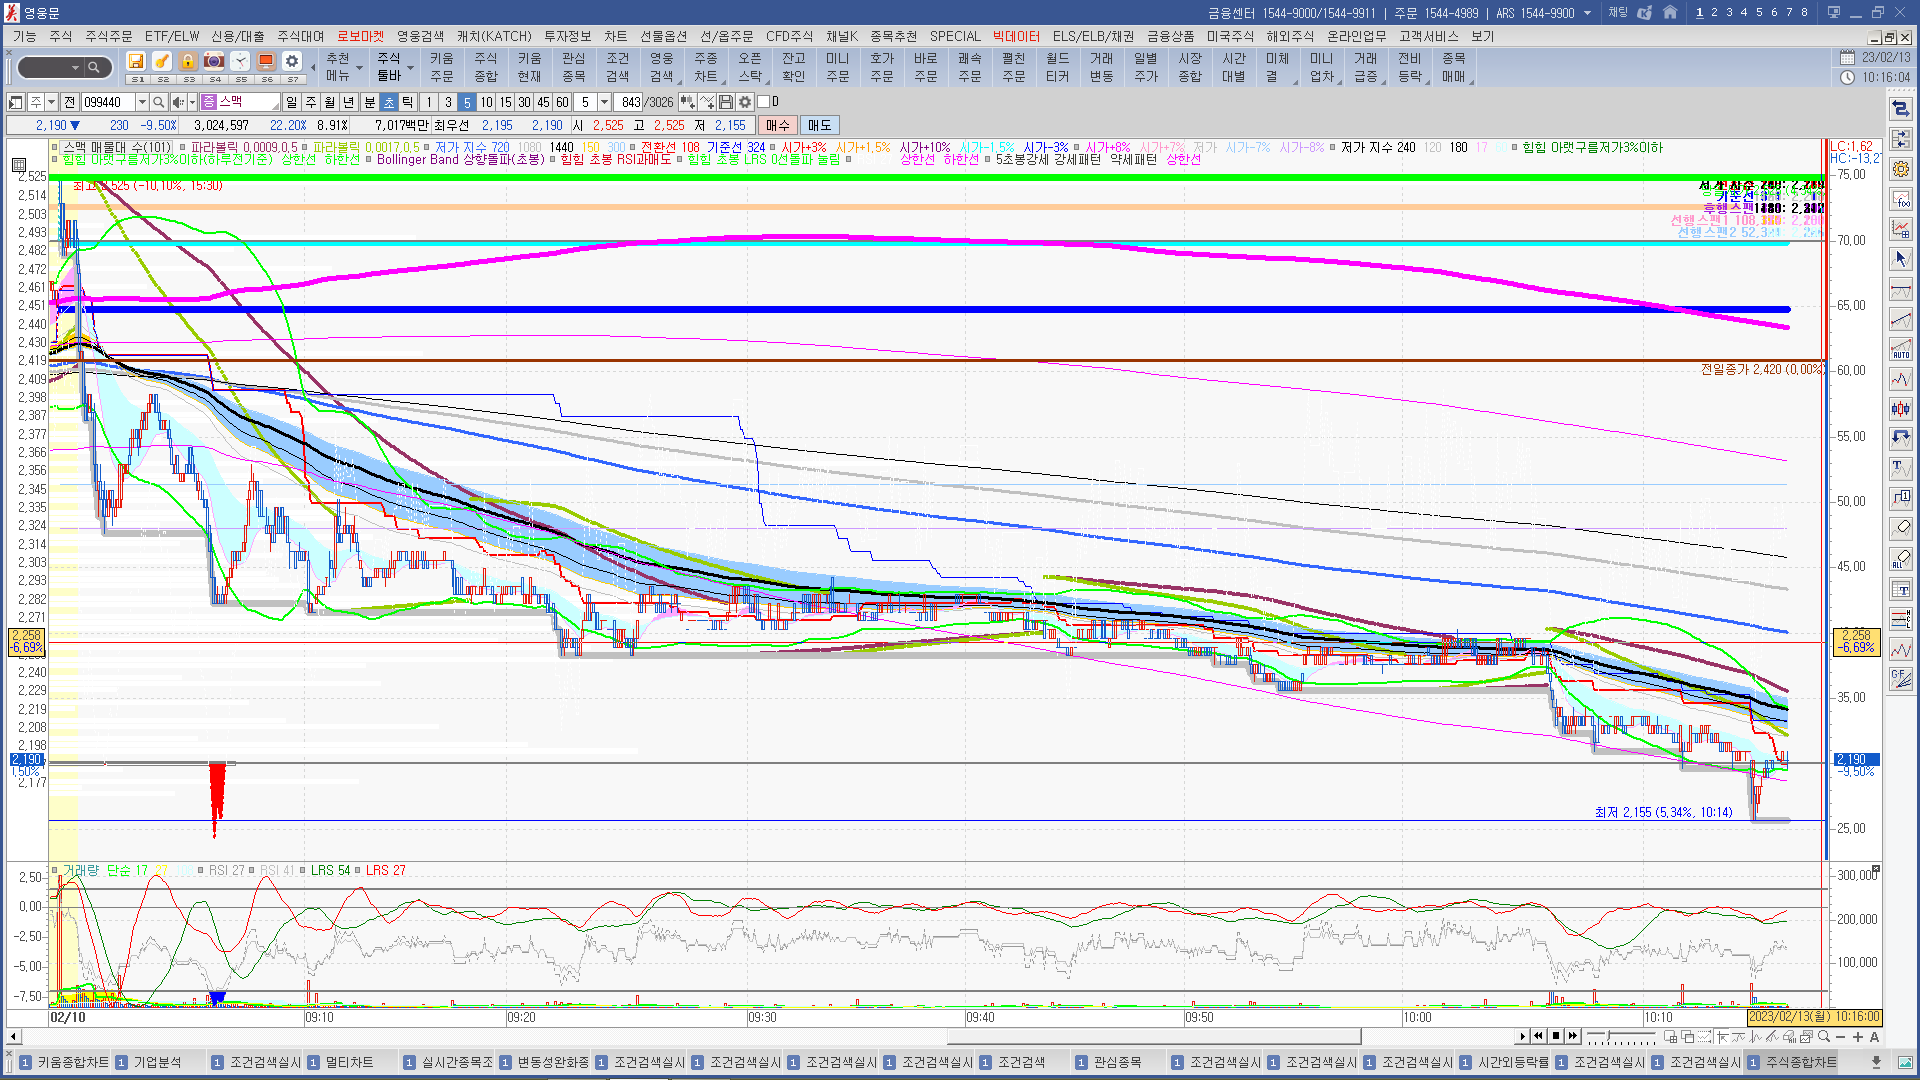Click the candlestick chart type icon

point(1901,408)
